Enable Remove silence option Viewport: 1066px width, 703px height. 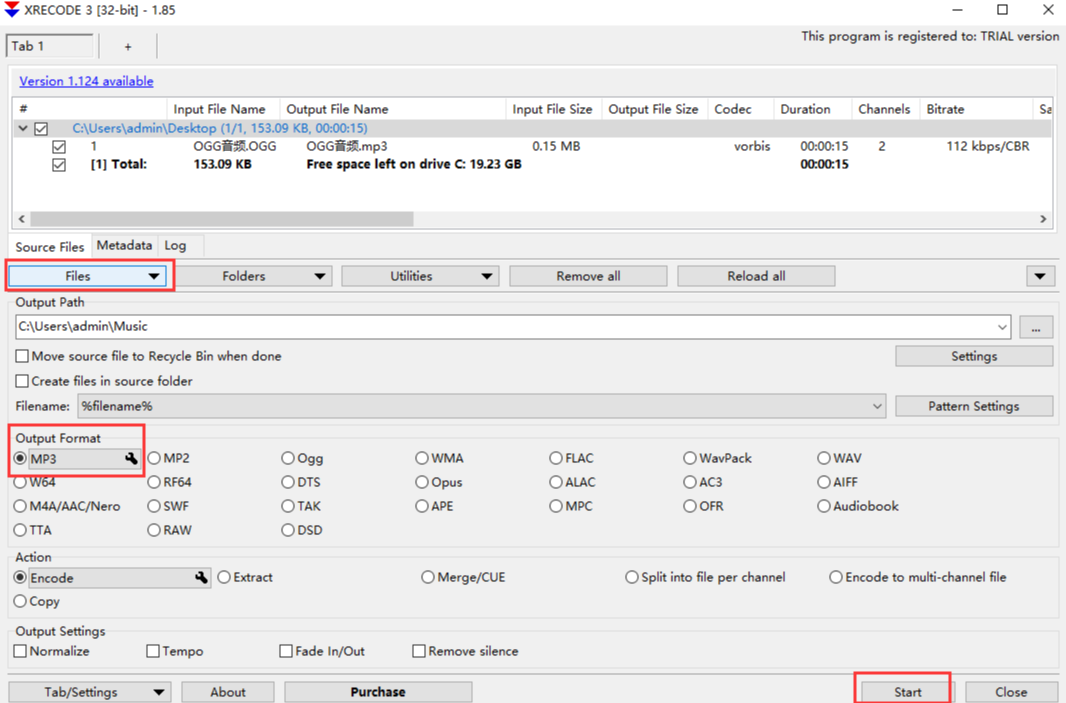419,651
